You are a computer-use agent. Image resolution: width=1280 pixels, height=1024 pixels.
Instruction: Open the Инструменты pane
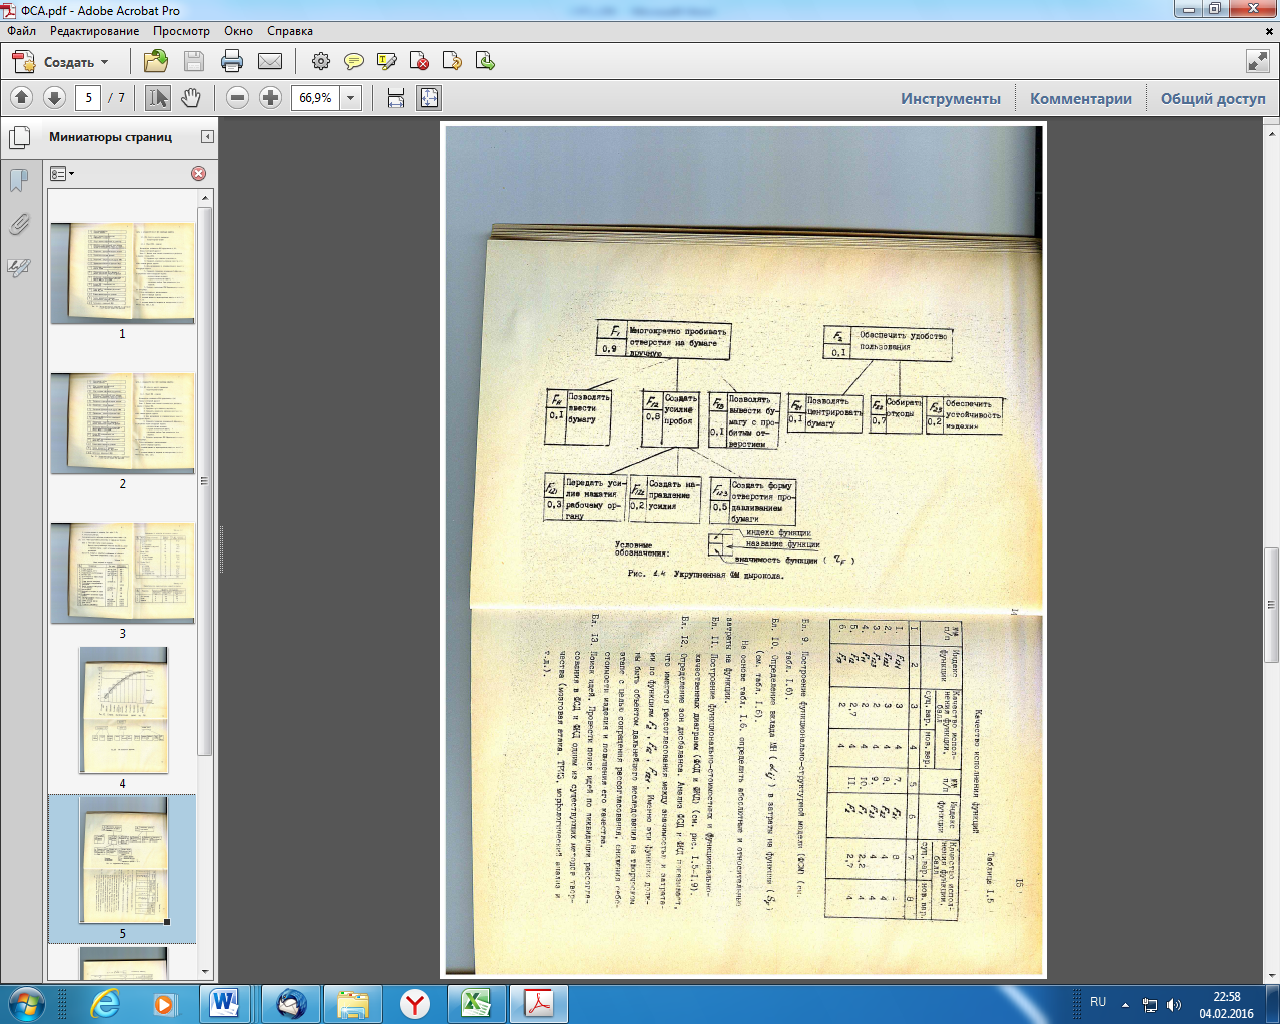(x=951, y=98)
